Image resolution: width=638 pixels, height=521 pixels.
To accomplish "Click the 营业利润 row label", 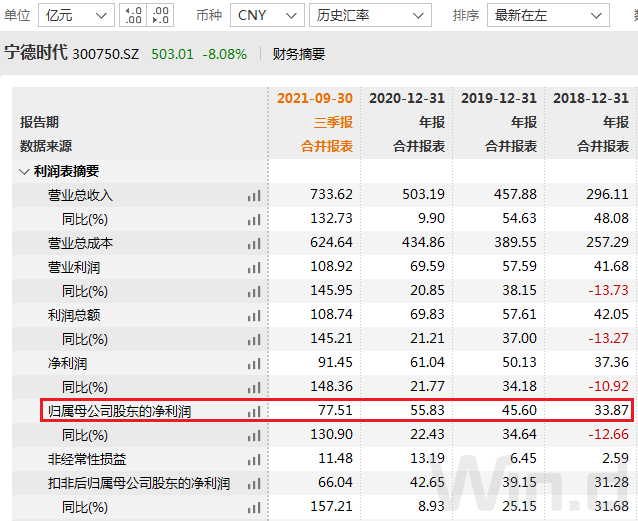I will click(x=74, y=267).
